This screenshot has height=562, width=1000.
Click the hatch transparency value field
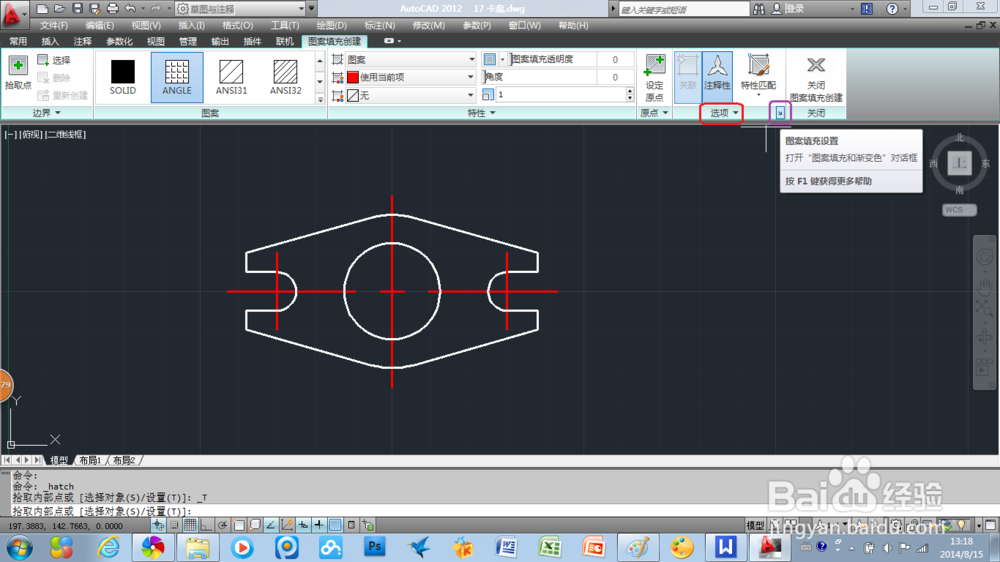pos(615,59)
